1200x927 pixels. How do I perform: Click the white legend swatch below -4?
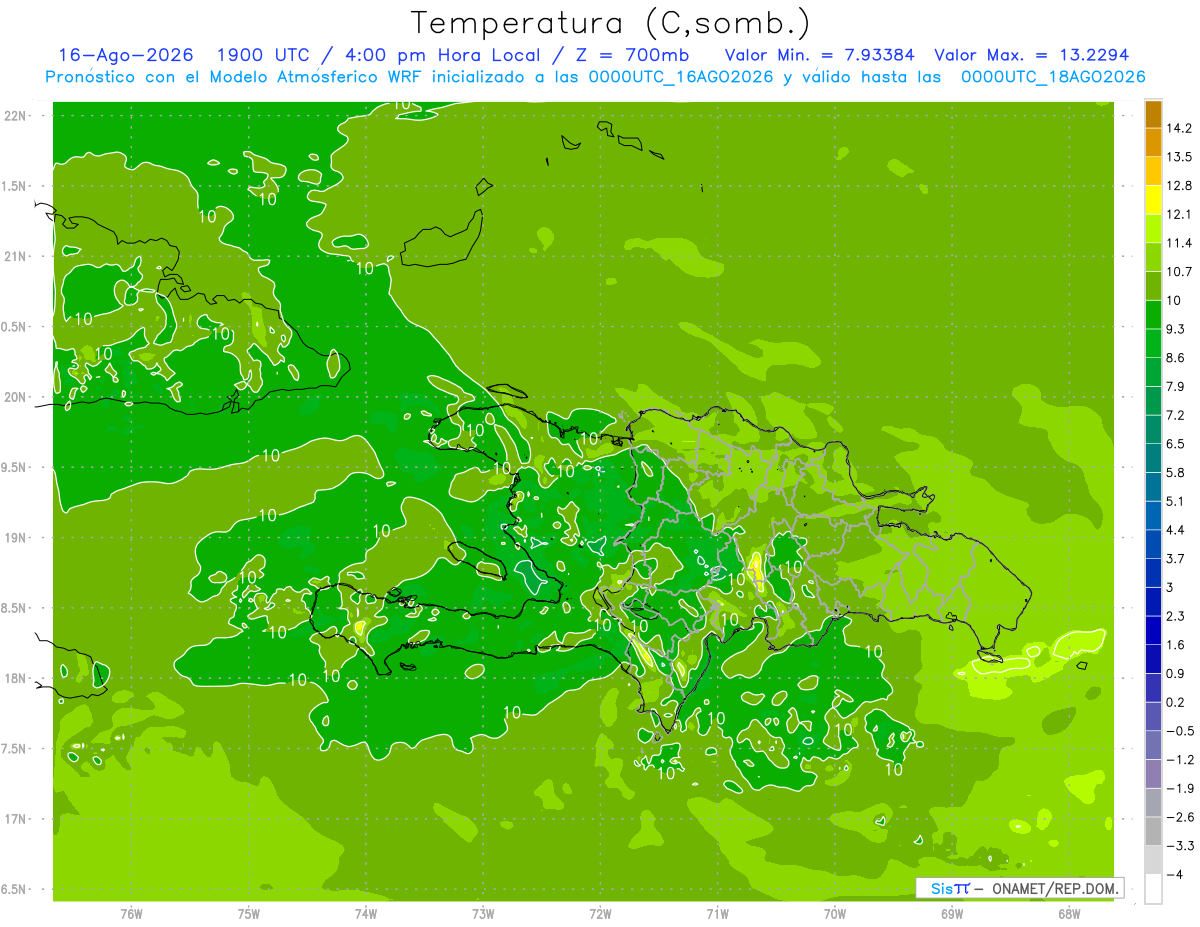[x=1153, y=888]
